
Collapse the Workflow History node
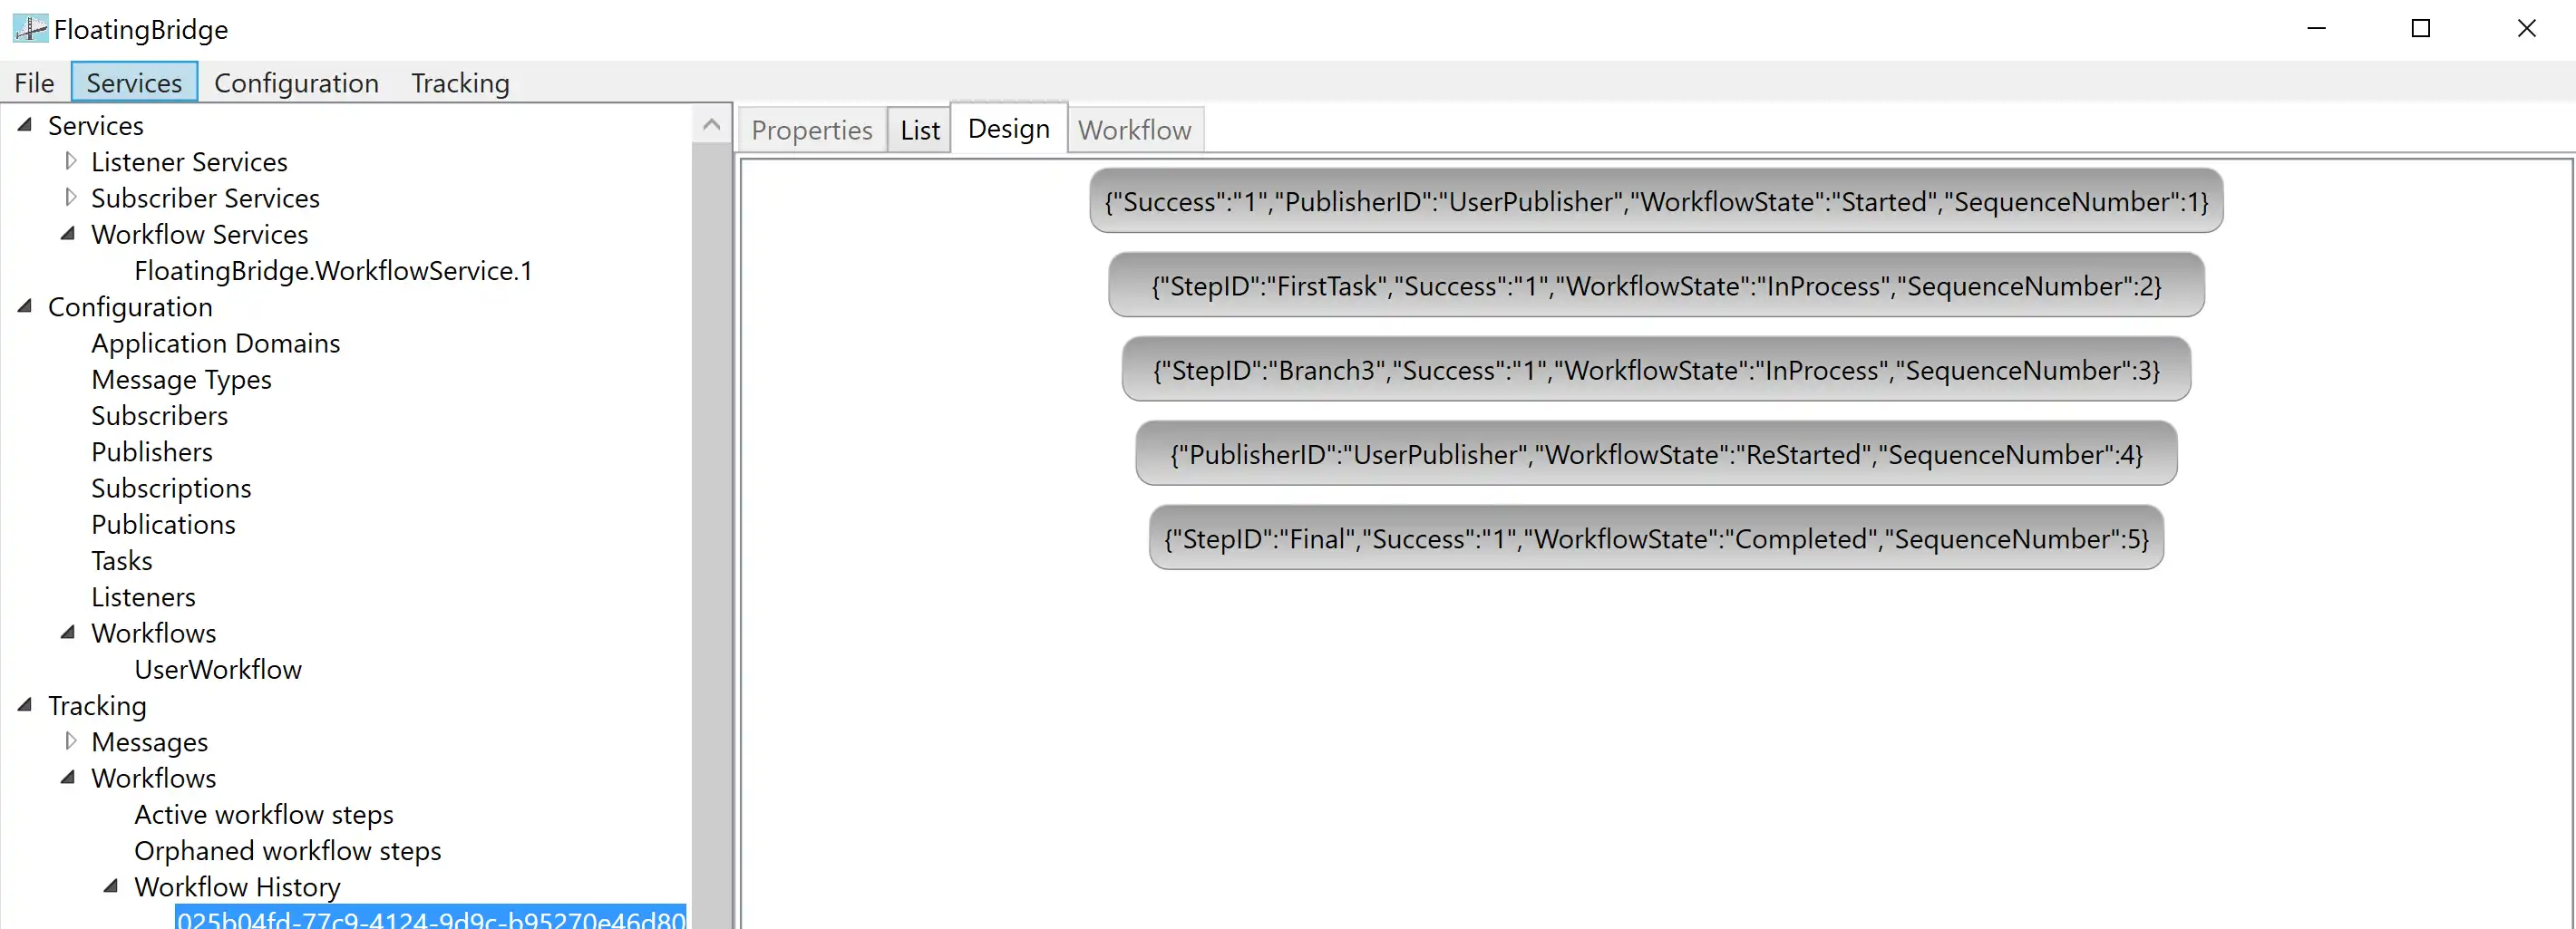[112, 886]
